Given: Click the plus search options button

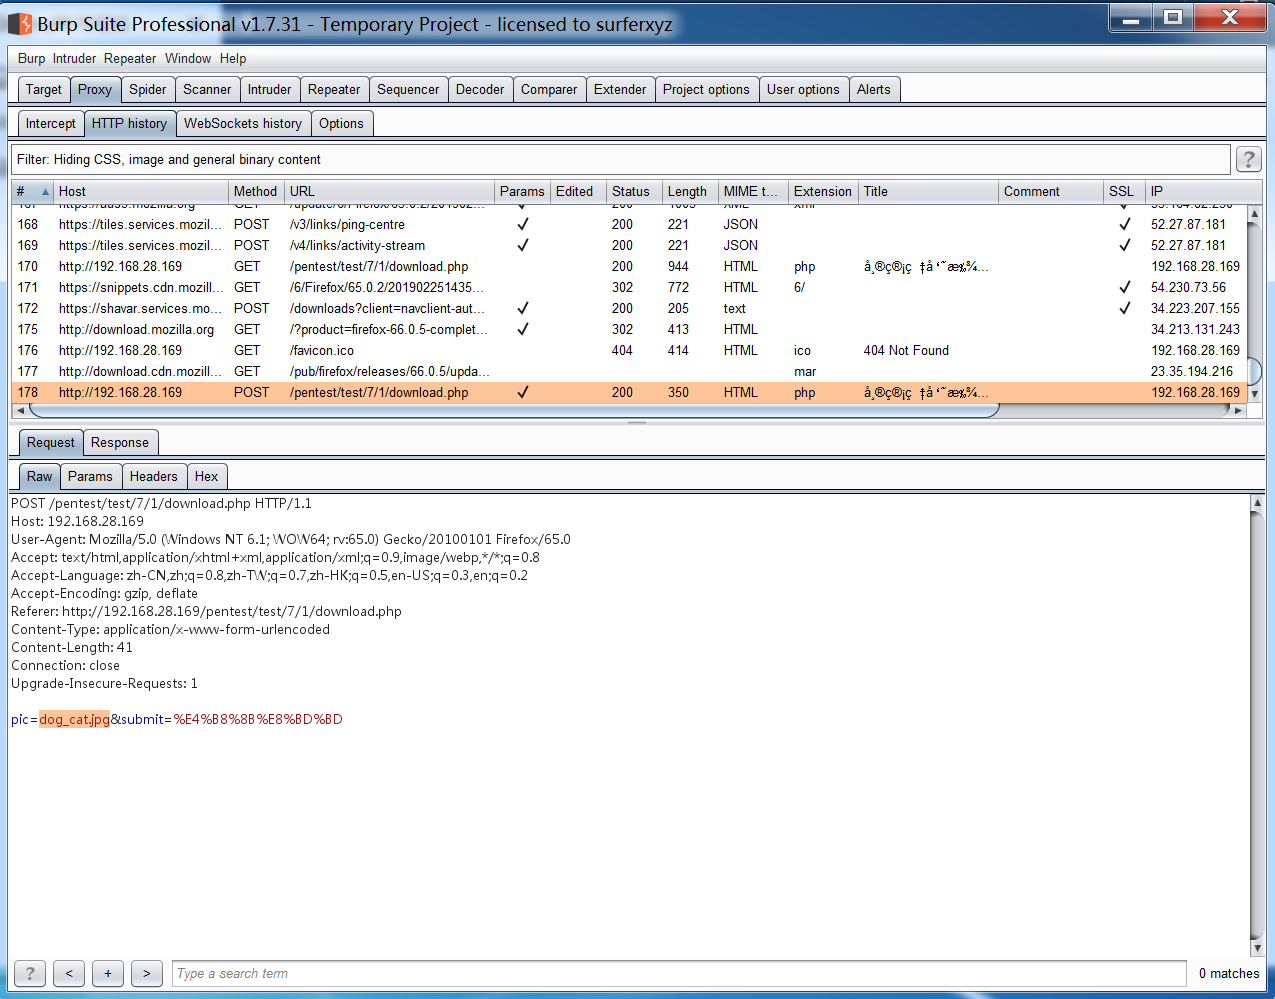Looking at the screenshot, I should [x=107, y=973].
